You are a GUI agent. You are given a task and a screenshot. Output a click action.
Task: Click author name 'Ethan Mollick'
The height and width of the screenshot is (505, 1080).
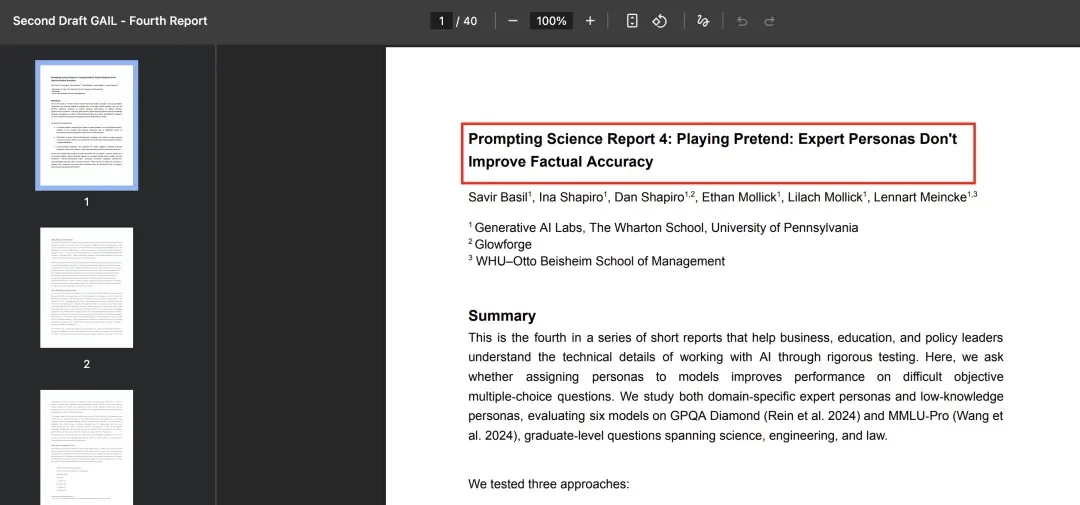(x=740, y=198)
